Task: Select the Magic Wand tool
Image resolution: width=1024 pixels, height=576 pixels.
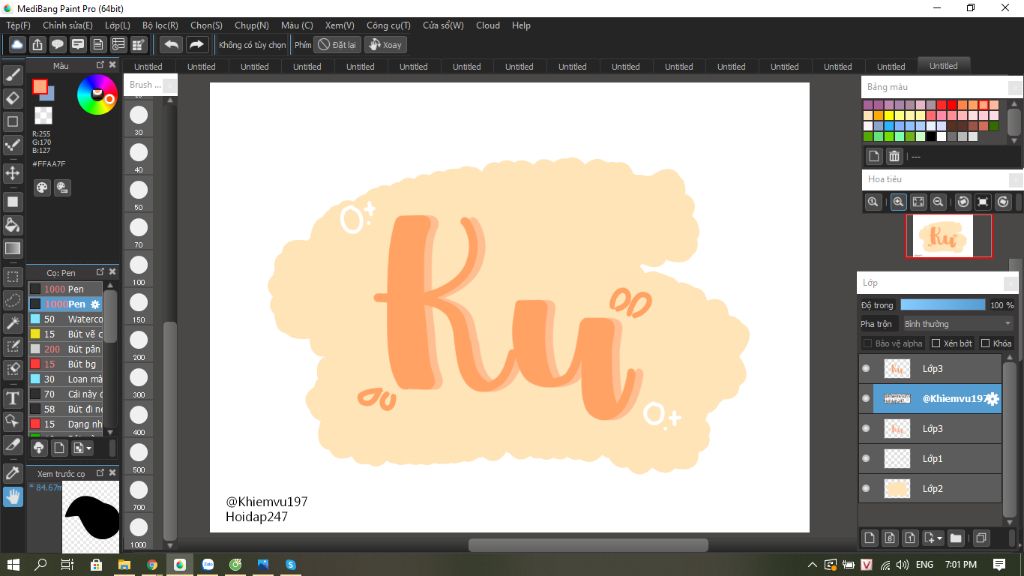Action: click(x=12, y=323)
